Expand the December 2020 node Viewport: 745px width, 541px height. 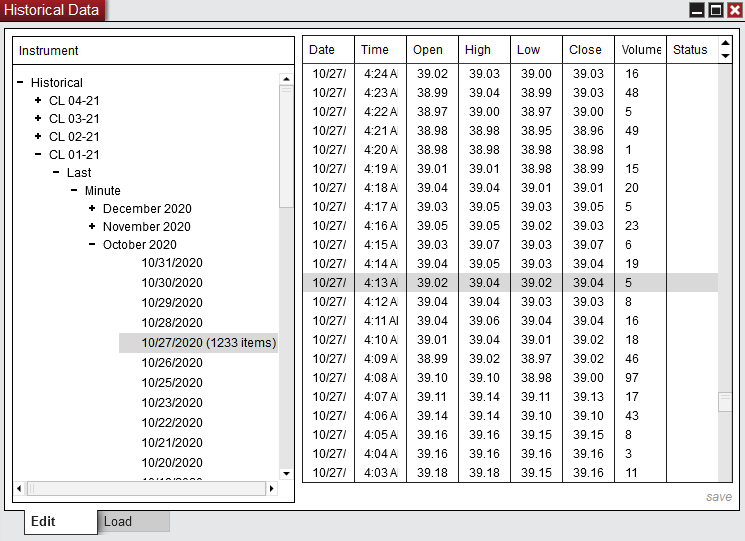point(92,209)
